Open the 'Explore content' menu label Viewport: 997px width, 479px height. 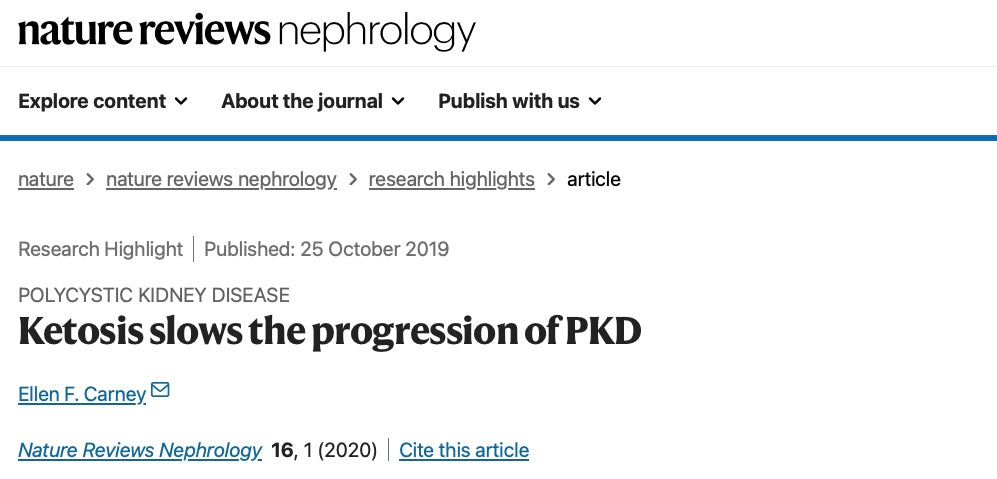coord(92,101)
